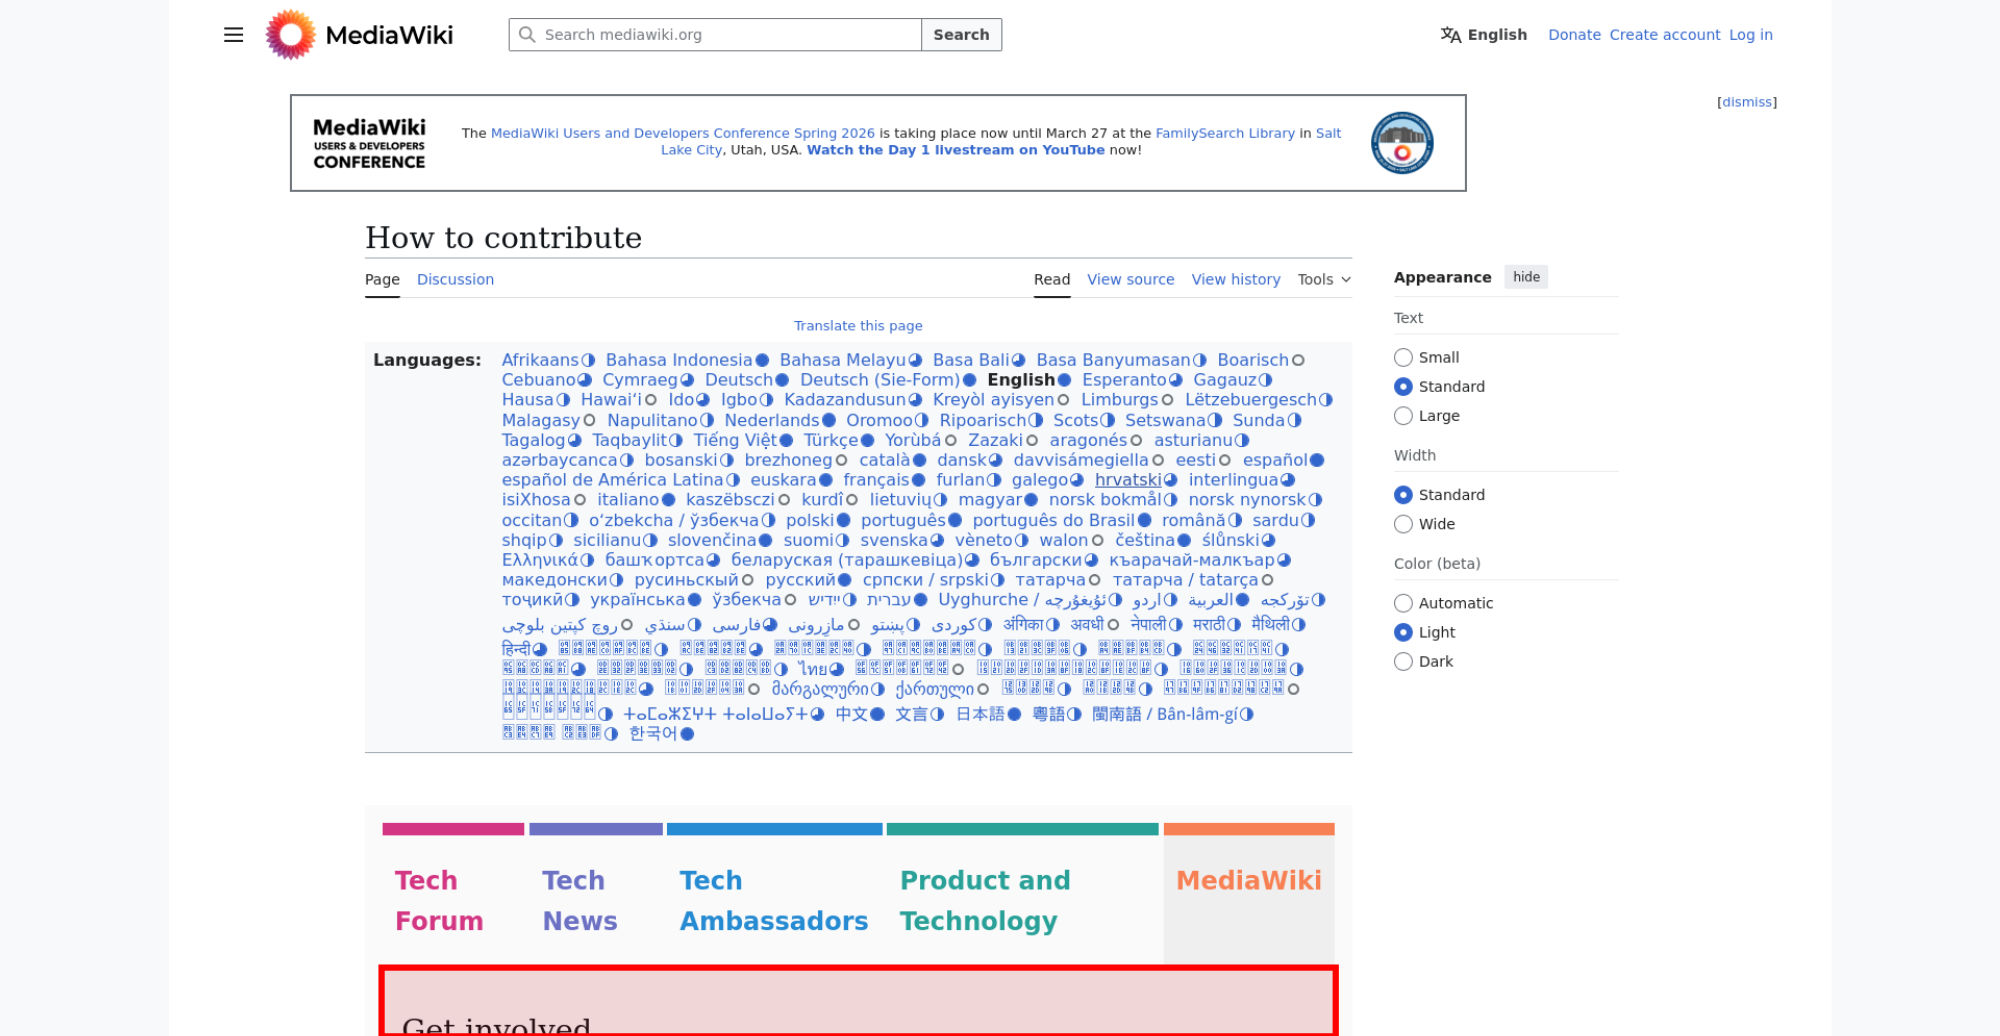Click the Search button

point(960,35)
